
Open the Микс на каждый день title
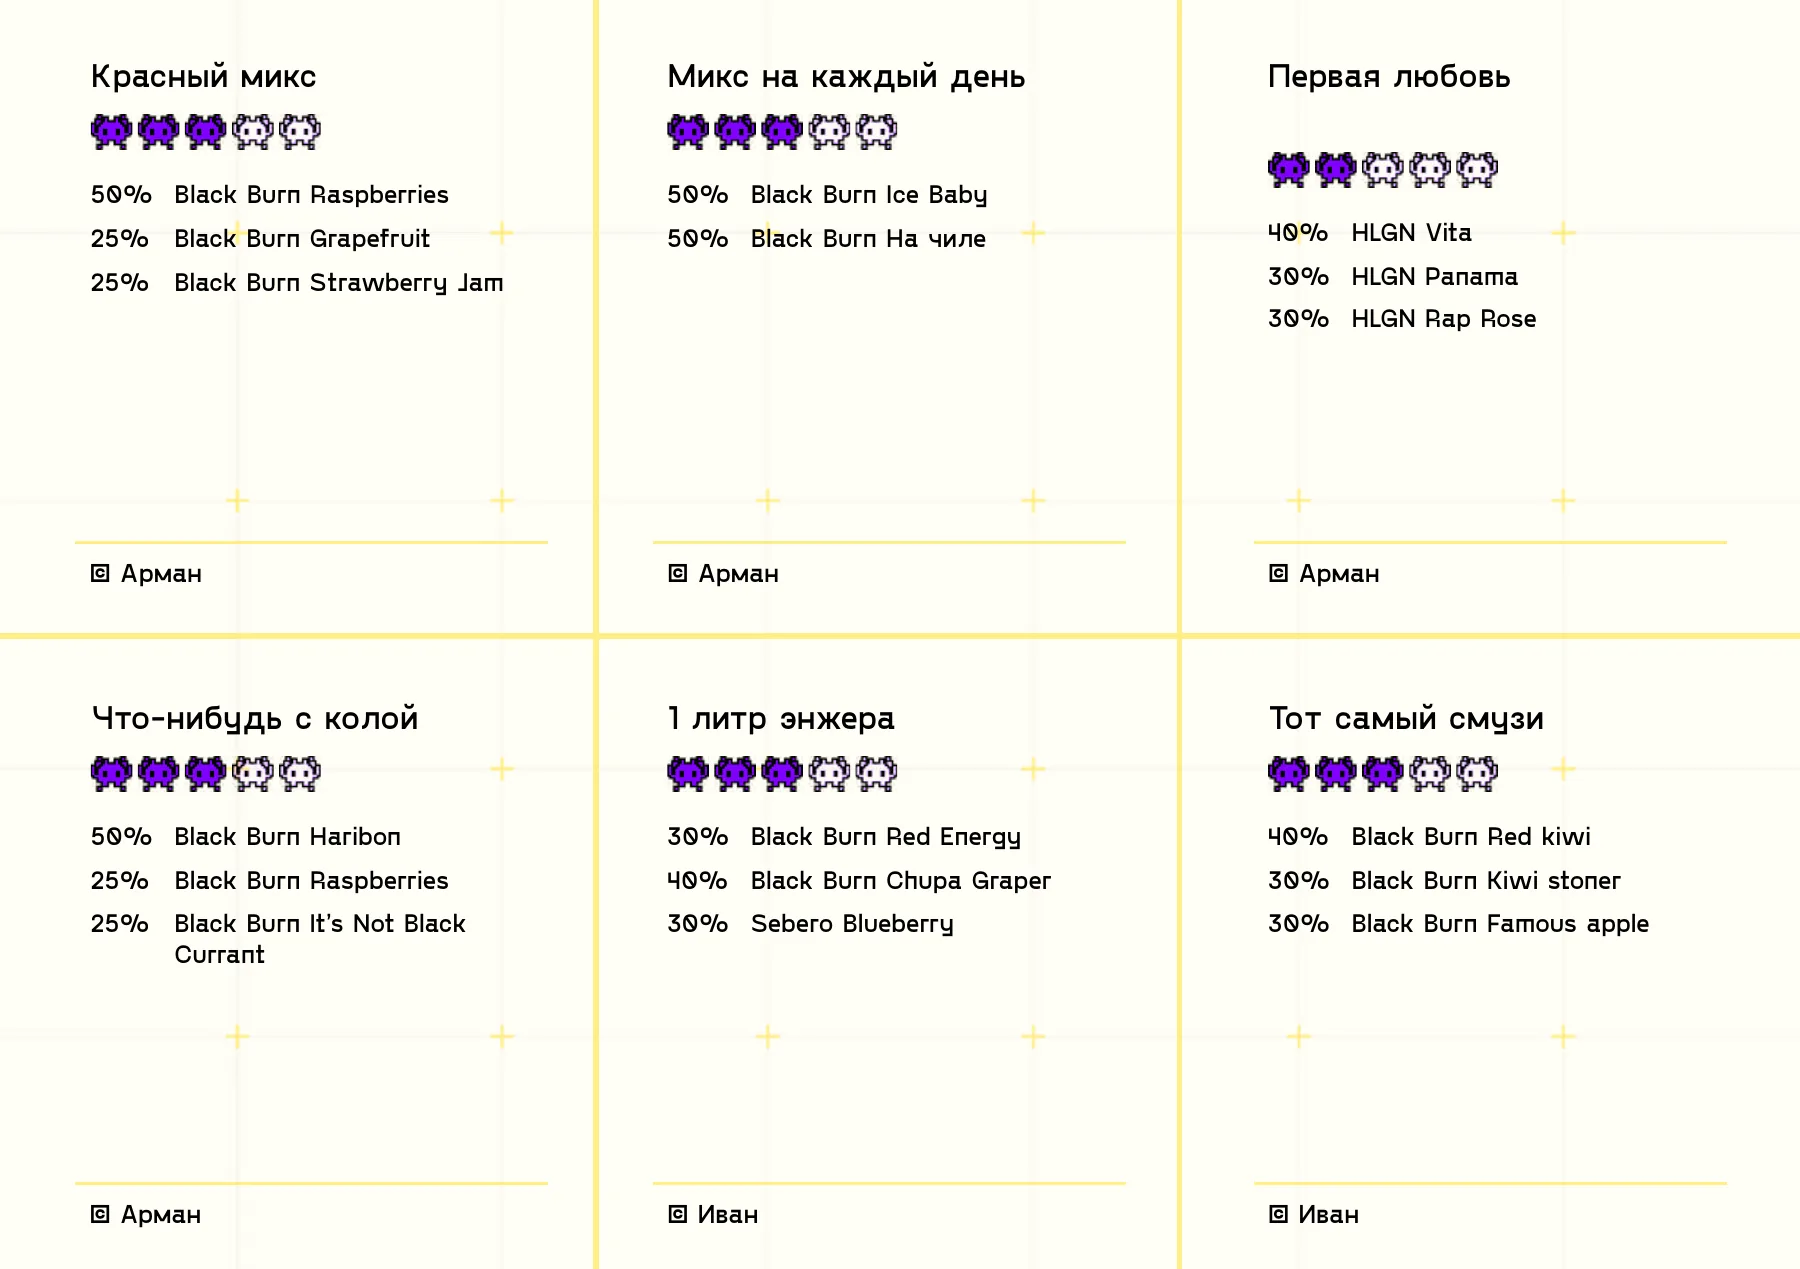(x=846, y=76)
